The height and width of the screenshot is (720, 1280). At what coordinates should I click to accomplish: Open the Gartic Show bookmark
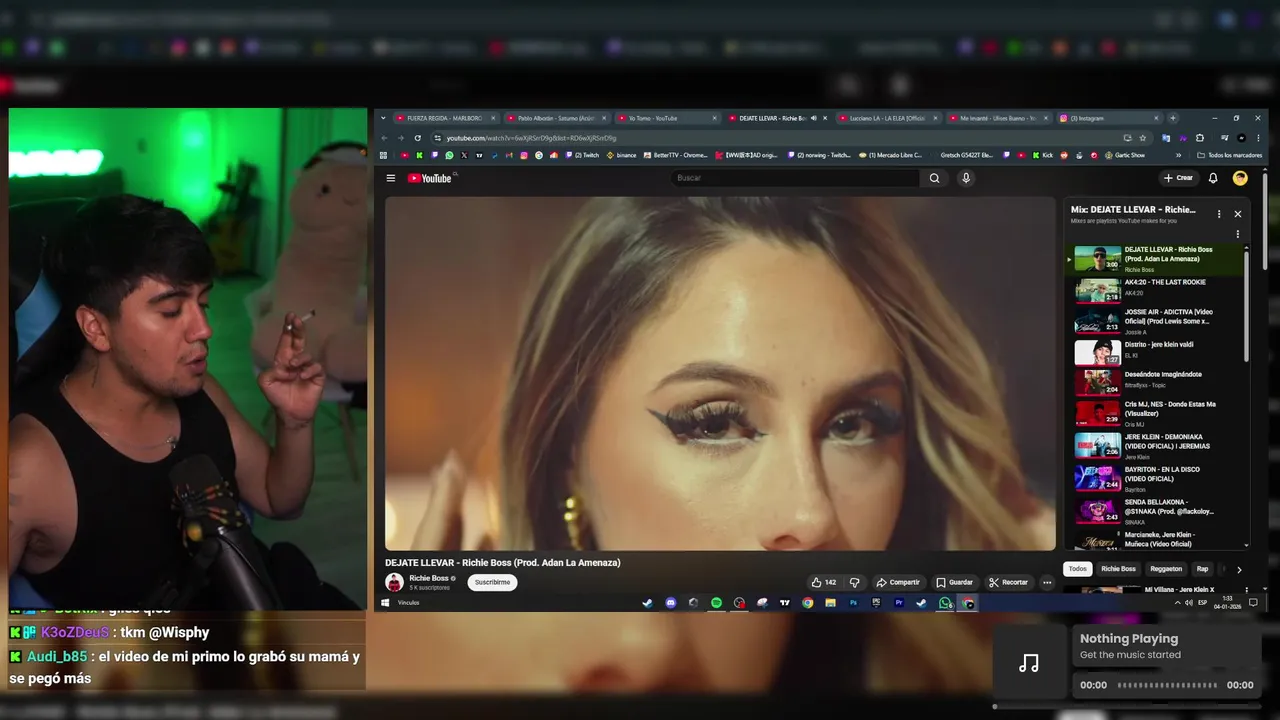1123,155
